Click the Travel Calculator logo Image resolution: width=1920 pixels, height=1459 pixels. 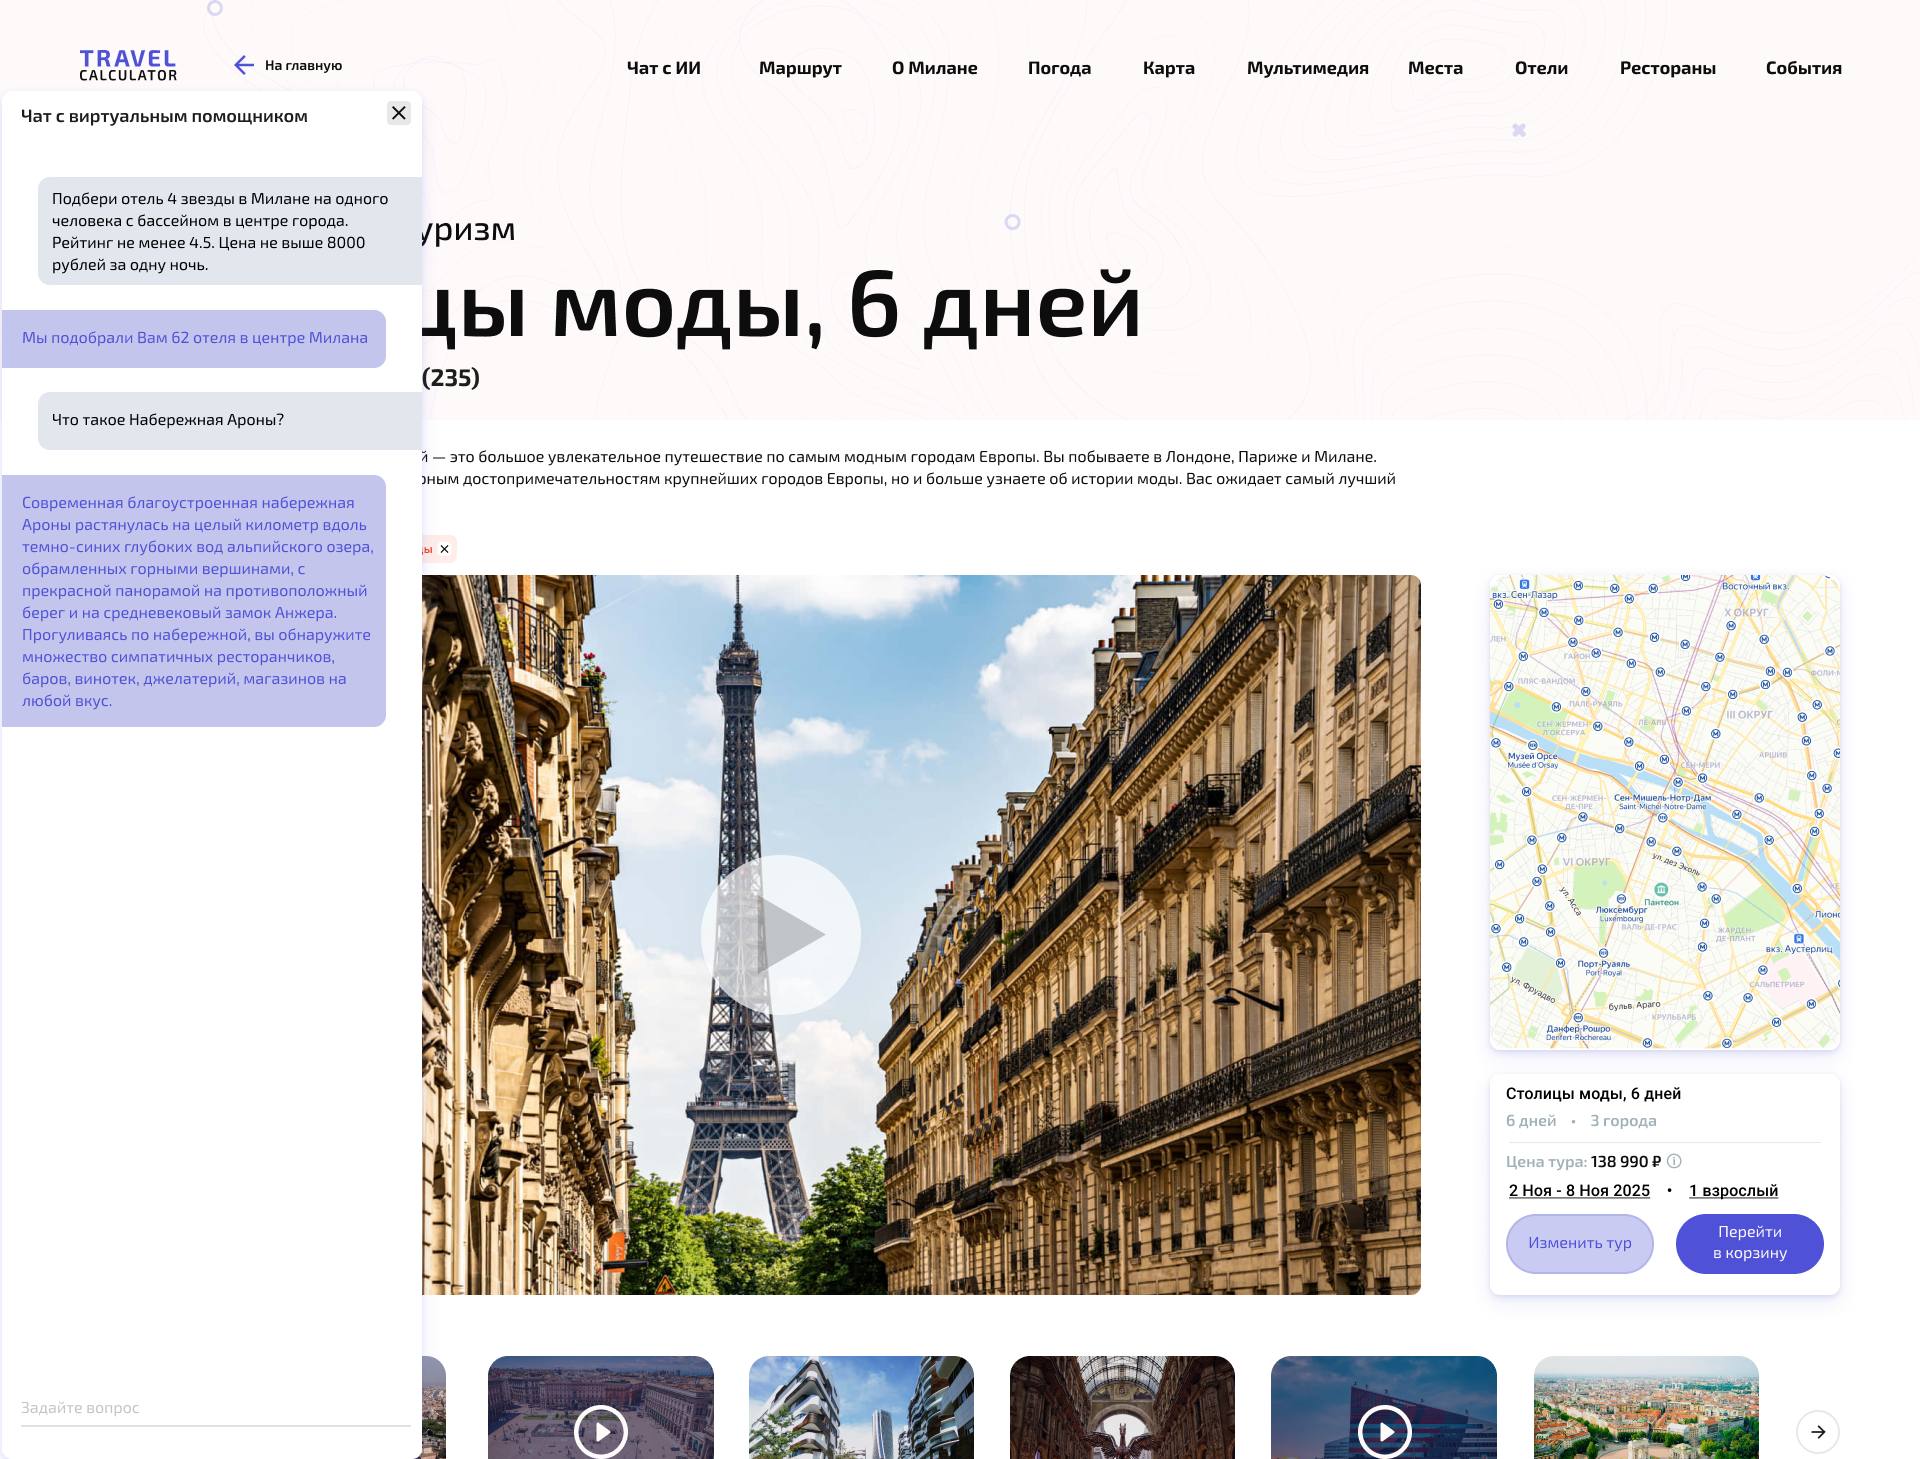128,66
